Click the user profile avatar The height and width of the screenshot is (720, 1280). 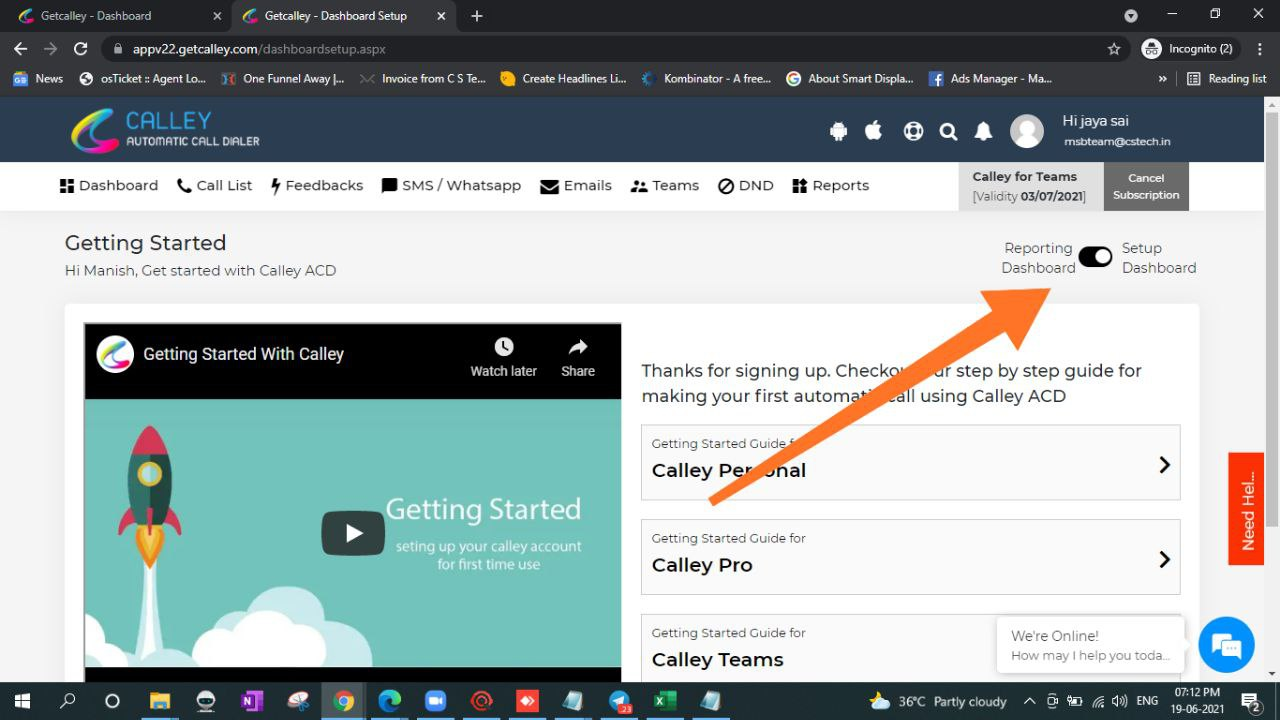point(1027,131)
